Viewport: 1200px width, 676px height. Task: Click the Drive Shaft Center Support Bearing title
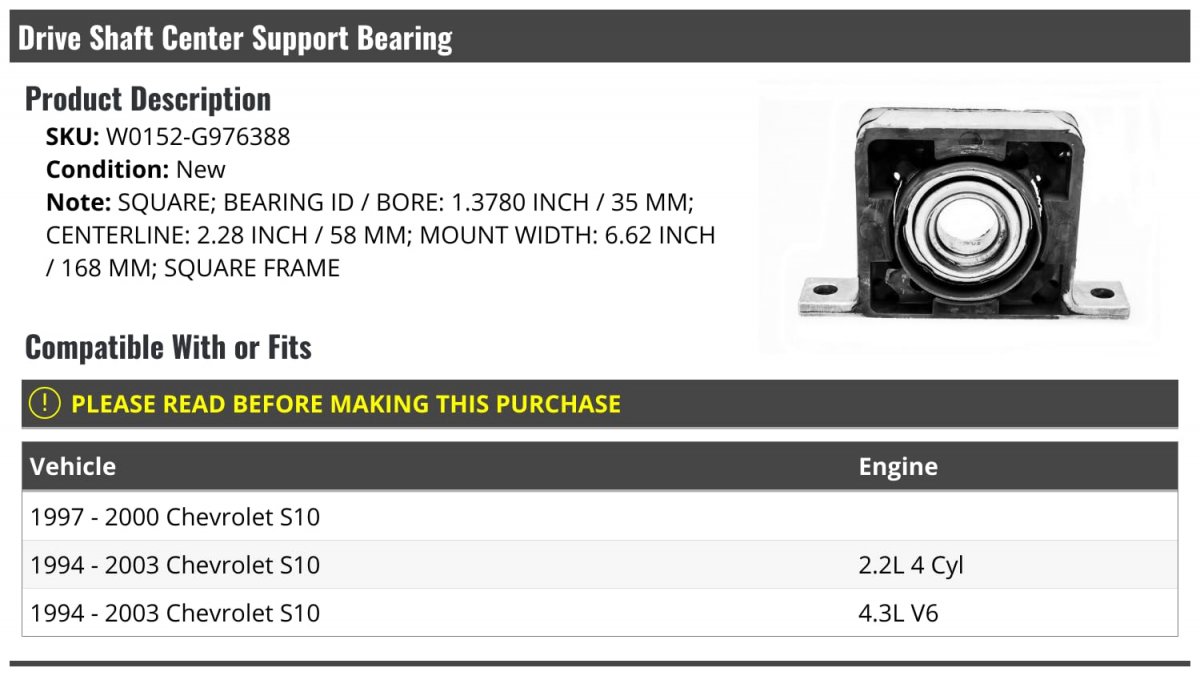click(236, 38)
